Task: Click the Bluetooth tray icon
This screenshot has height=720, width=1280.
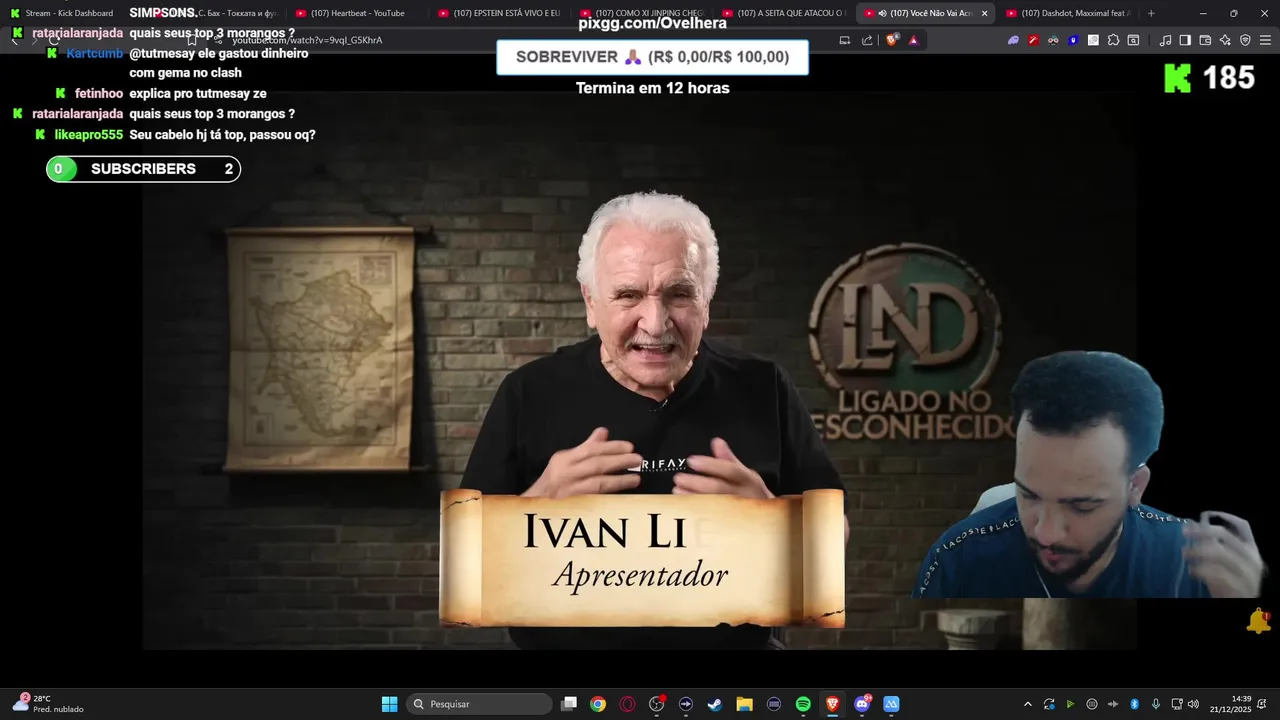Action: (1134, 704)
